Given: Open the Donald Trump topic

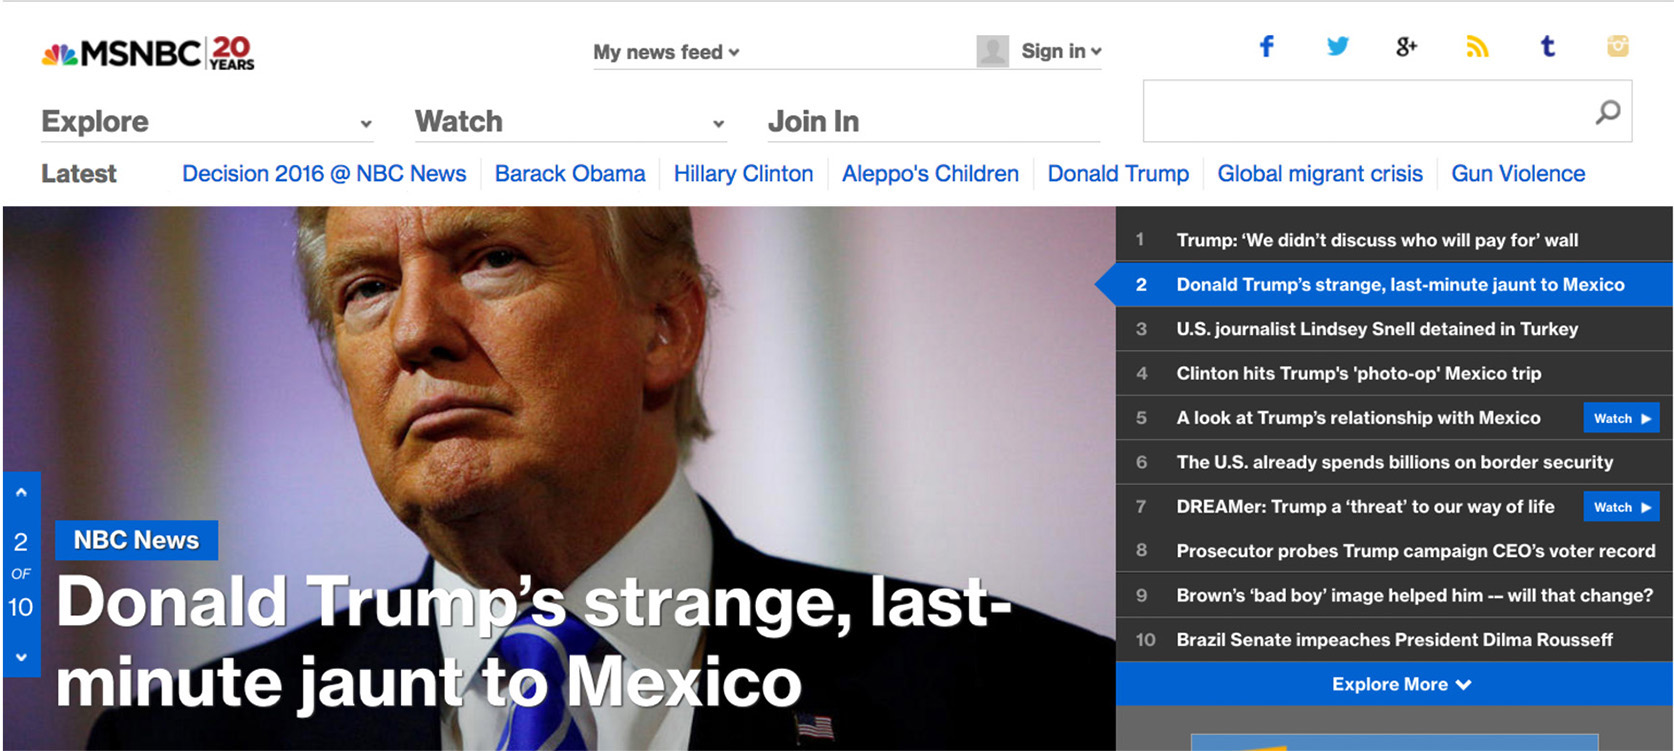Looking at the screenshot, I should [1118, 174].
